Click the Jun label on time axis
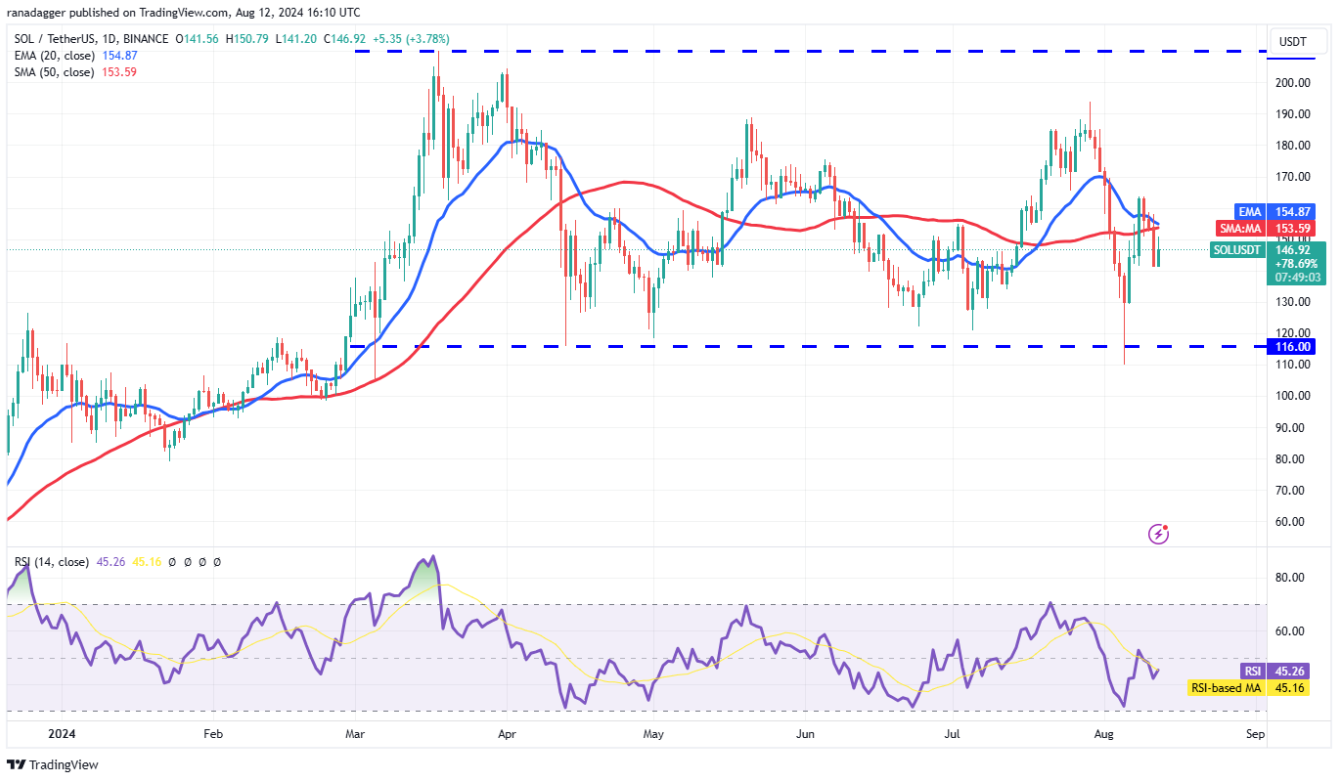Image resolution: width=1337 pixels, height=779 pixels. (804, 733)
